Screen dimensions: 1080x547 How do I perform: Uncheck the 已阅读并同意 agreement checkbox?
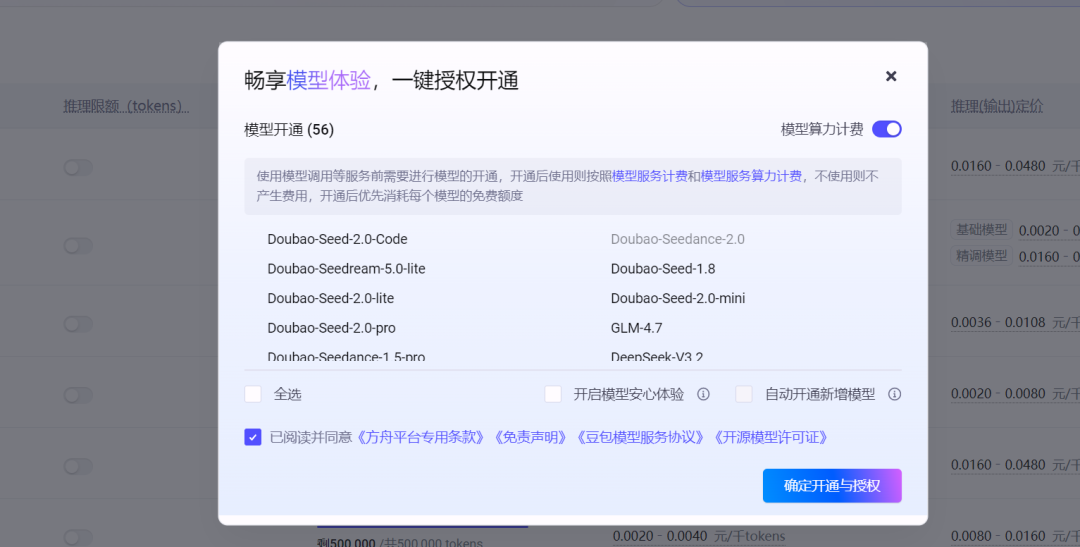[x=253, y=437]
